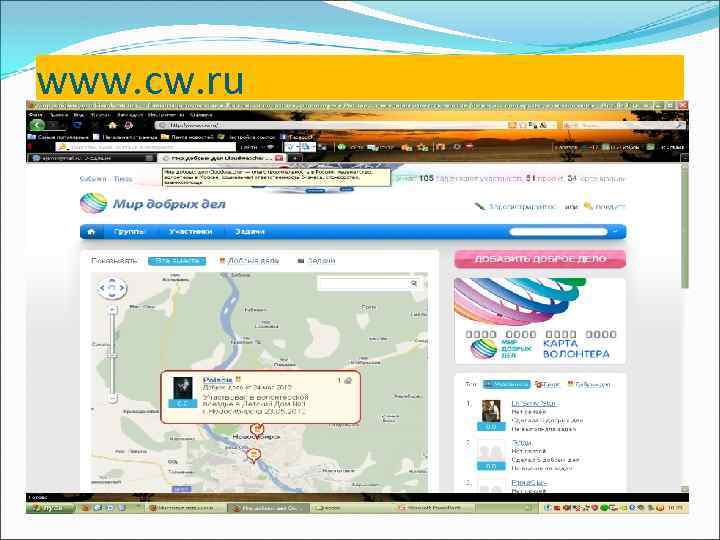Click the Карта волонтера banner

(540, 321)
